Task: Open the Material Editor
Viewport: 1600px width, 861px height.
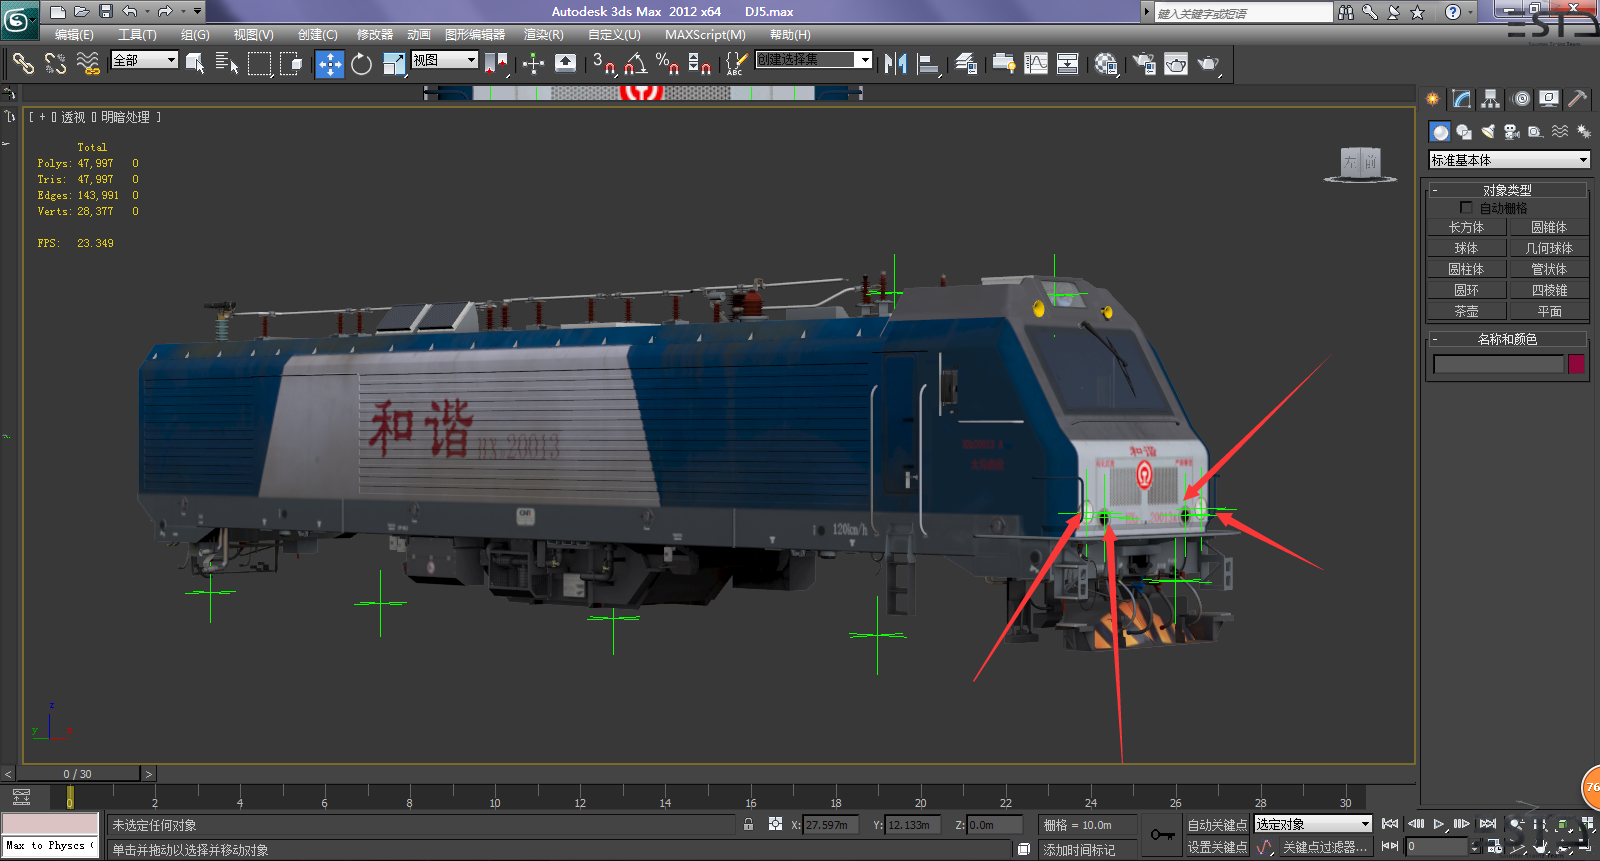Action: point(1105,64)
